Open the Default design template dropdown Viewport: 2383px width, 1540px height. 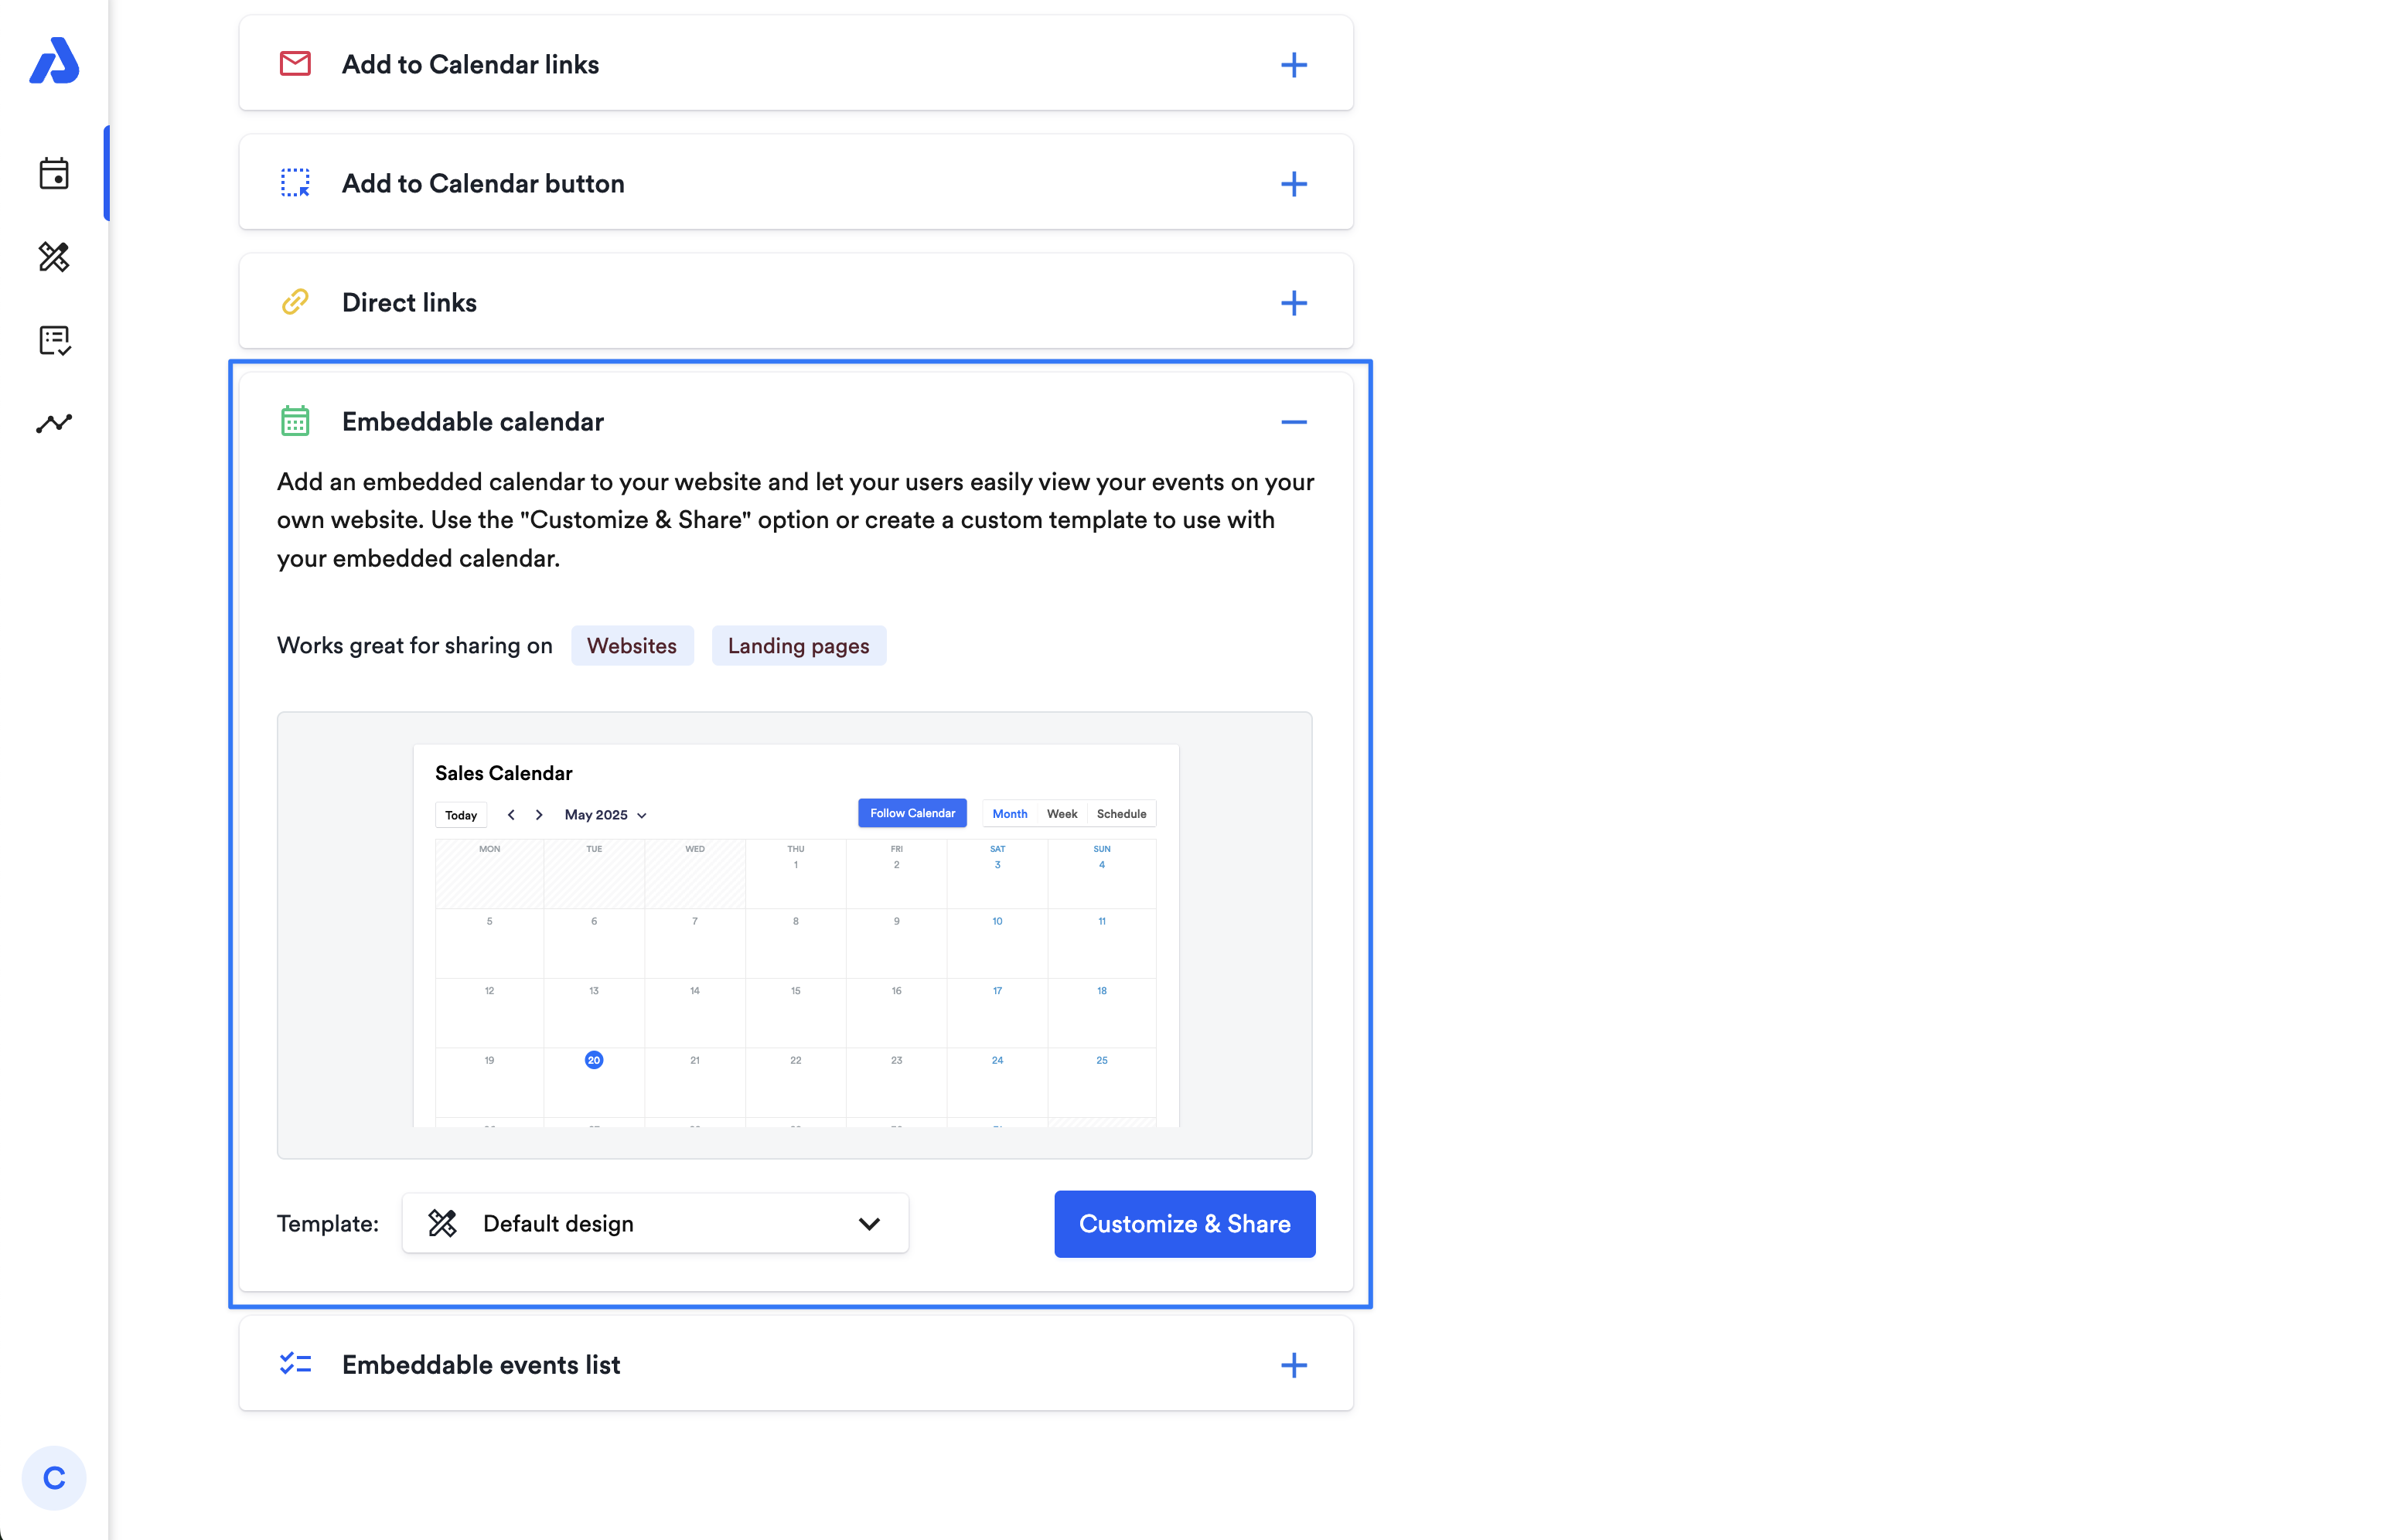click(x=655, y=1223)
